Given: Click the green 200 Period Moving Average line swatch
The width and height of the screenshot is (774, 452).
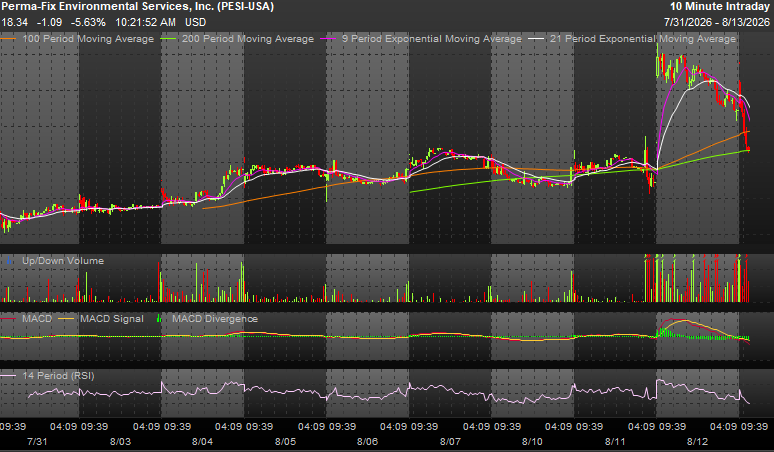Looking at the screenshot, I should click(x=169, y=39).
